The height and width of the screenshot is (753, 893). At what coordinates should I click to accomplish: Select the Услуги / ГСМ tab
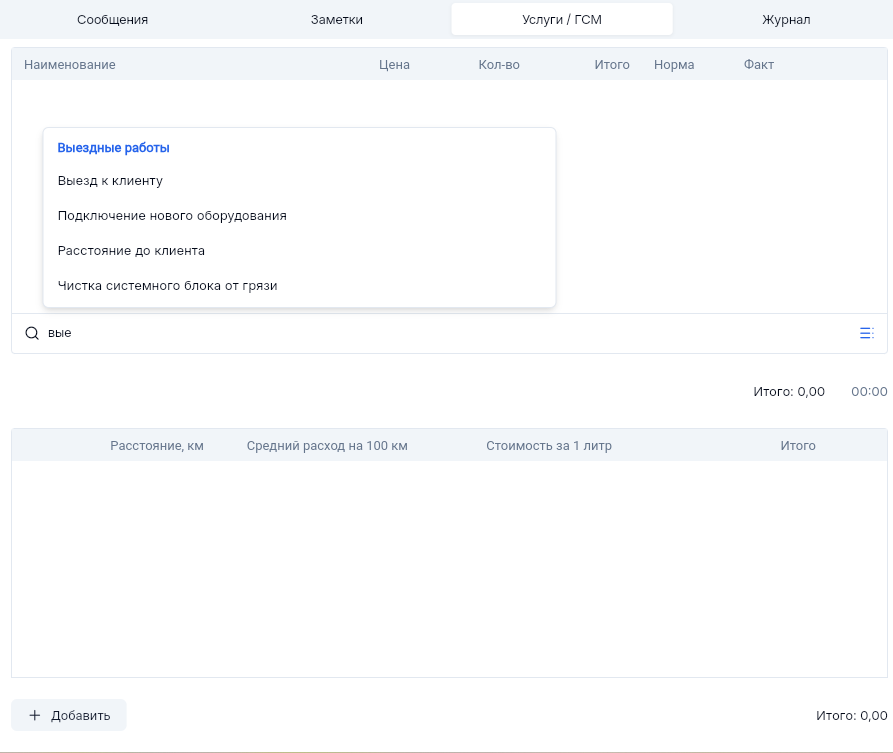tap(561, 20)
